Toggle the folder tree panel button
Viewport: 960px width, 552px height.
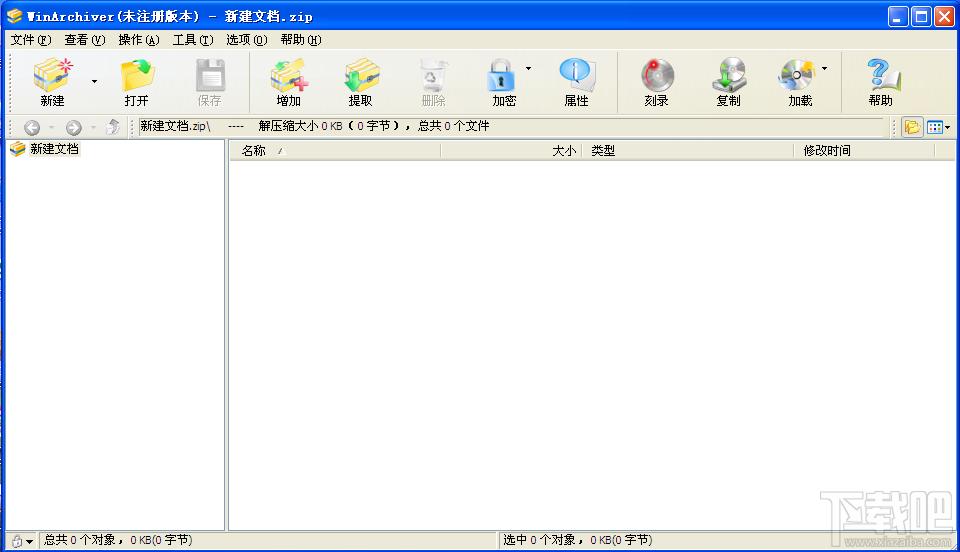pos(912,127)
